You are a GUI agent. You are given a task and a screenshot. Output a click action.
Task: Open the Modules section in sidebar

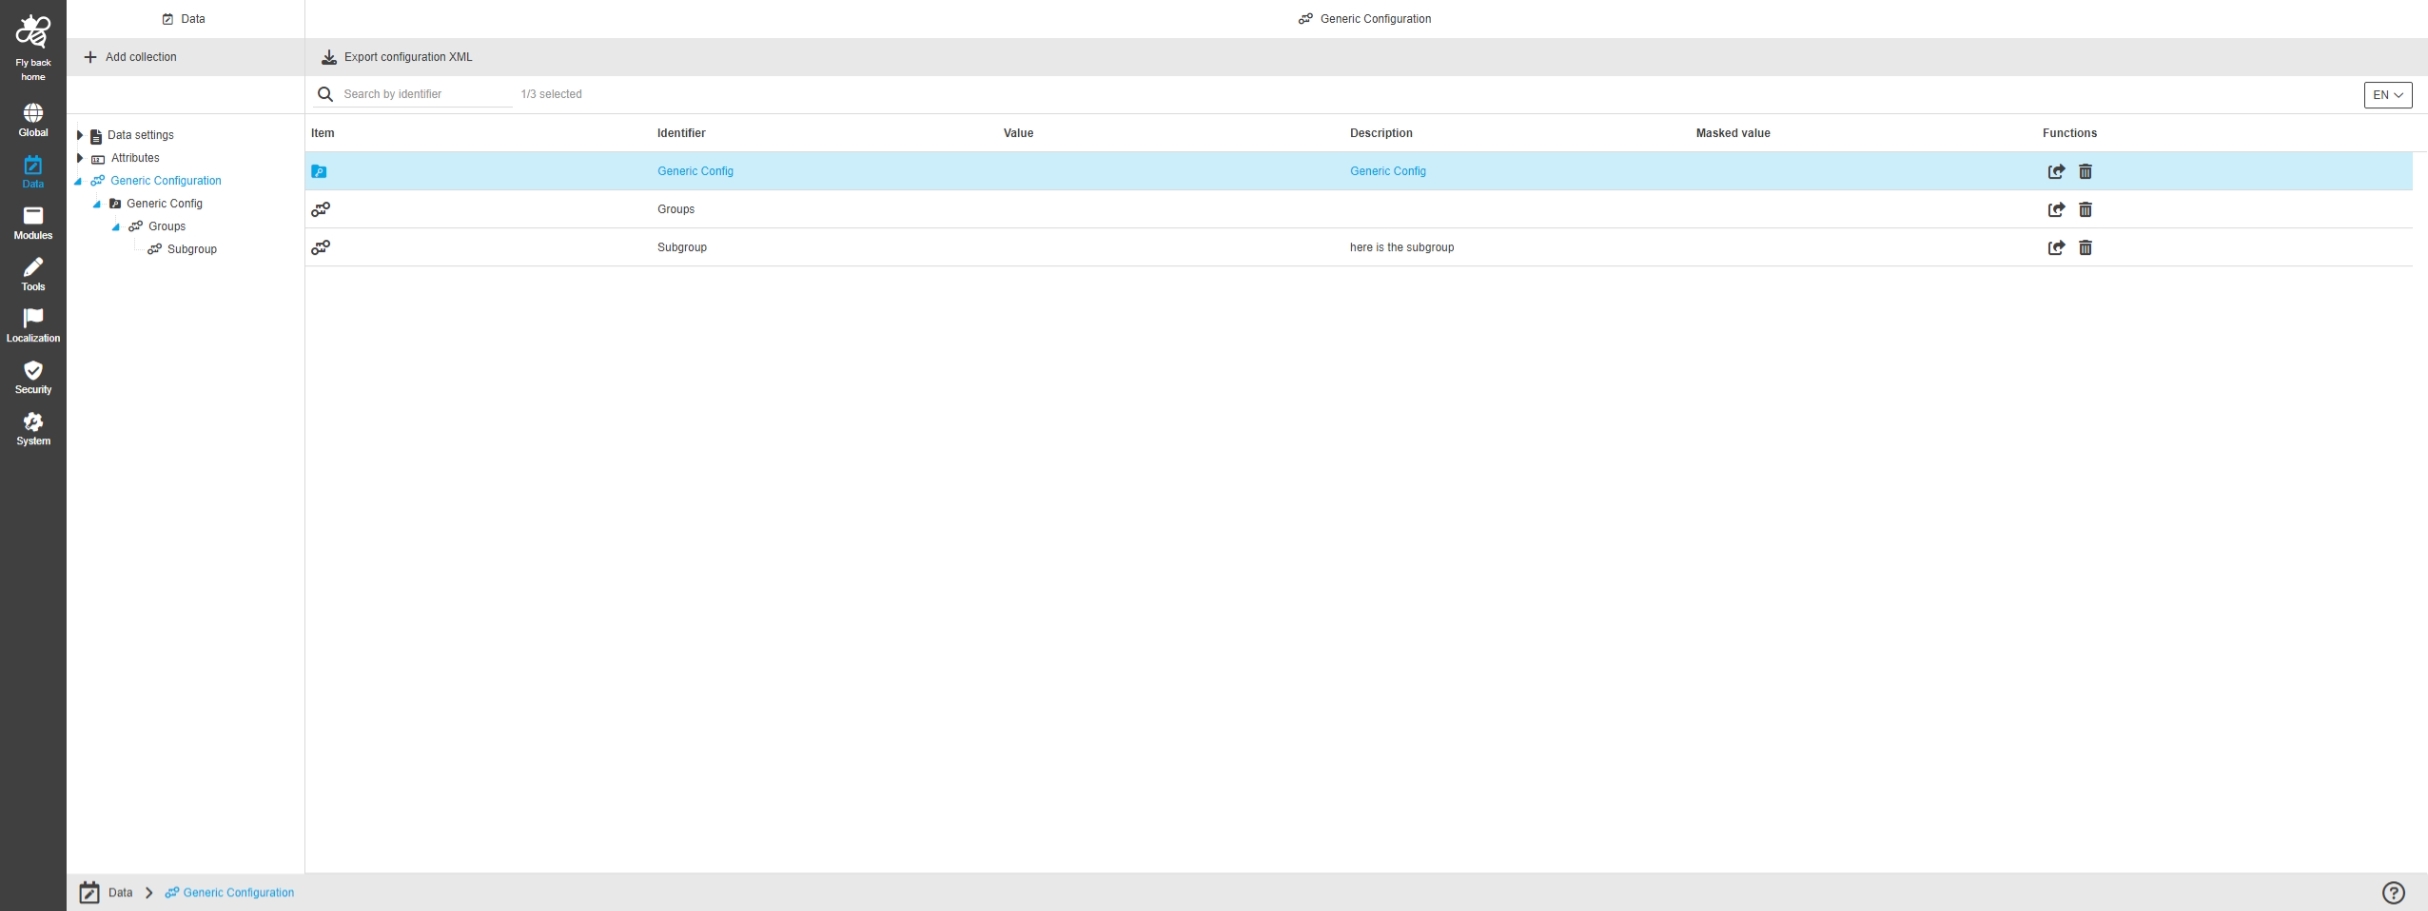click(33, 223)
